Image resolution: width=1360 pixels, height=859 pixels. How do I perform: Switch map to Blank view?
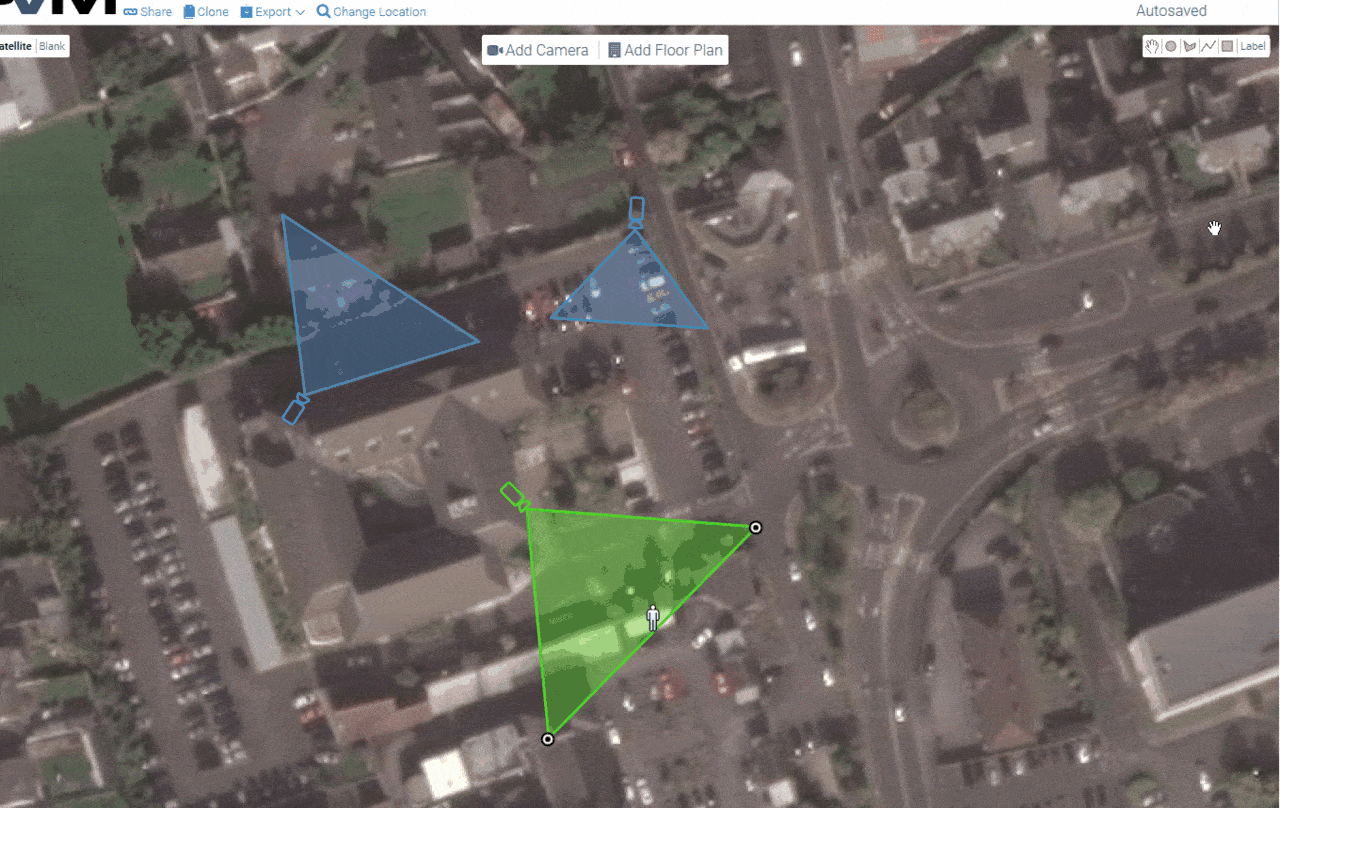[52, 46]
